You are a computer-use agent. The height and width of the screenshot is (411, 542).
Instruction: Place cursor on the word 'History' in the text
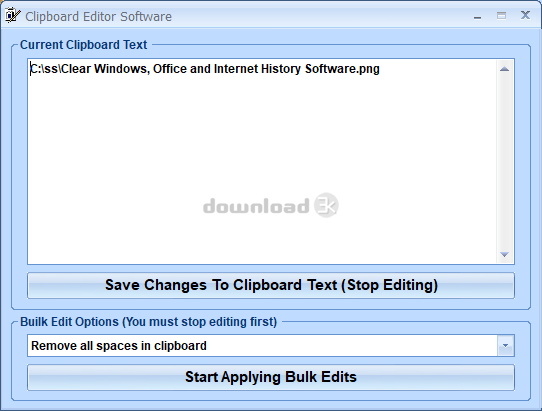(x=281, y=69)
